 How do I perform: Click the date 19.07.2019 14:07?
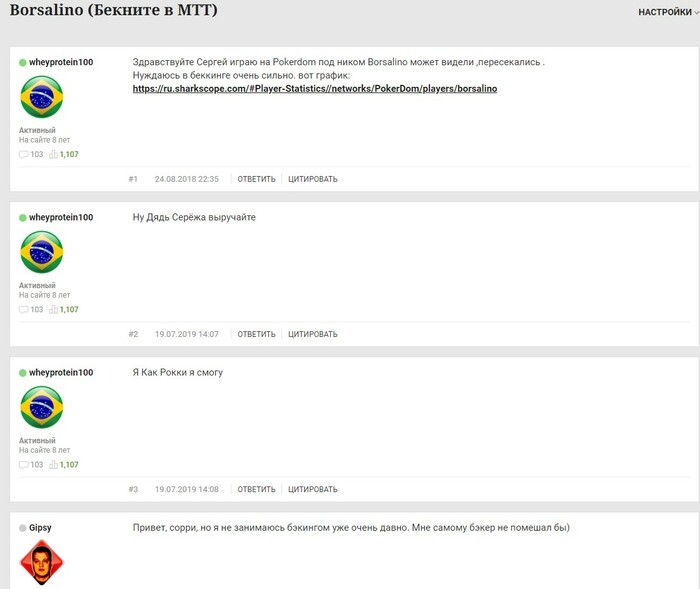(187, 334)
